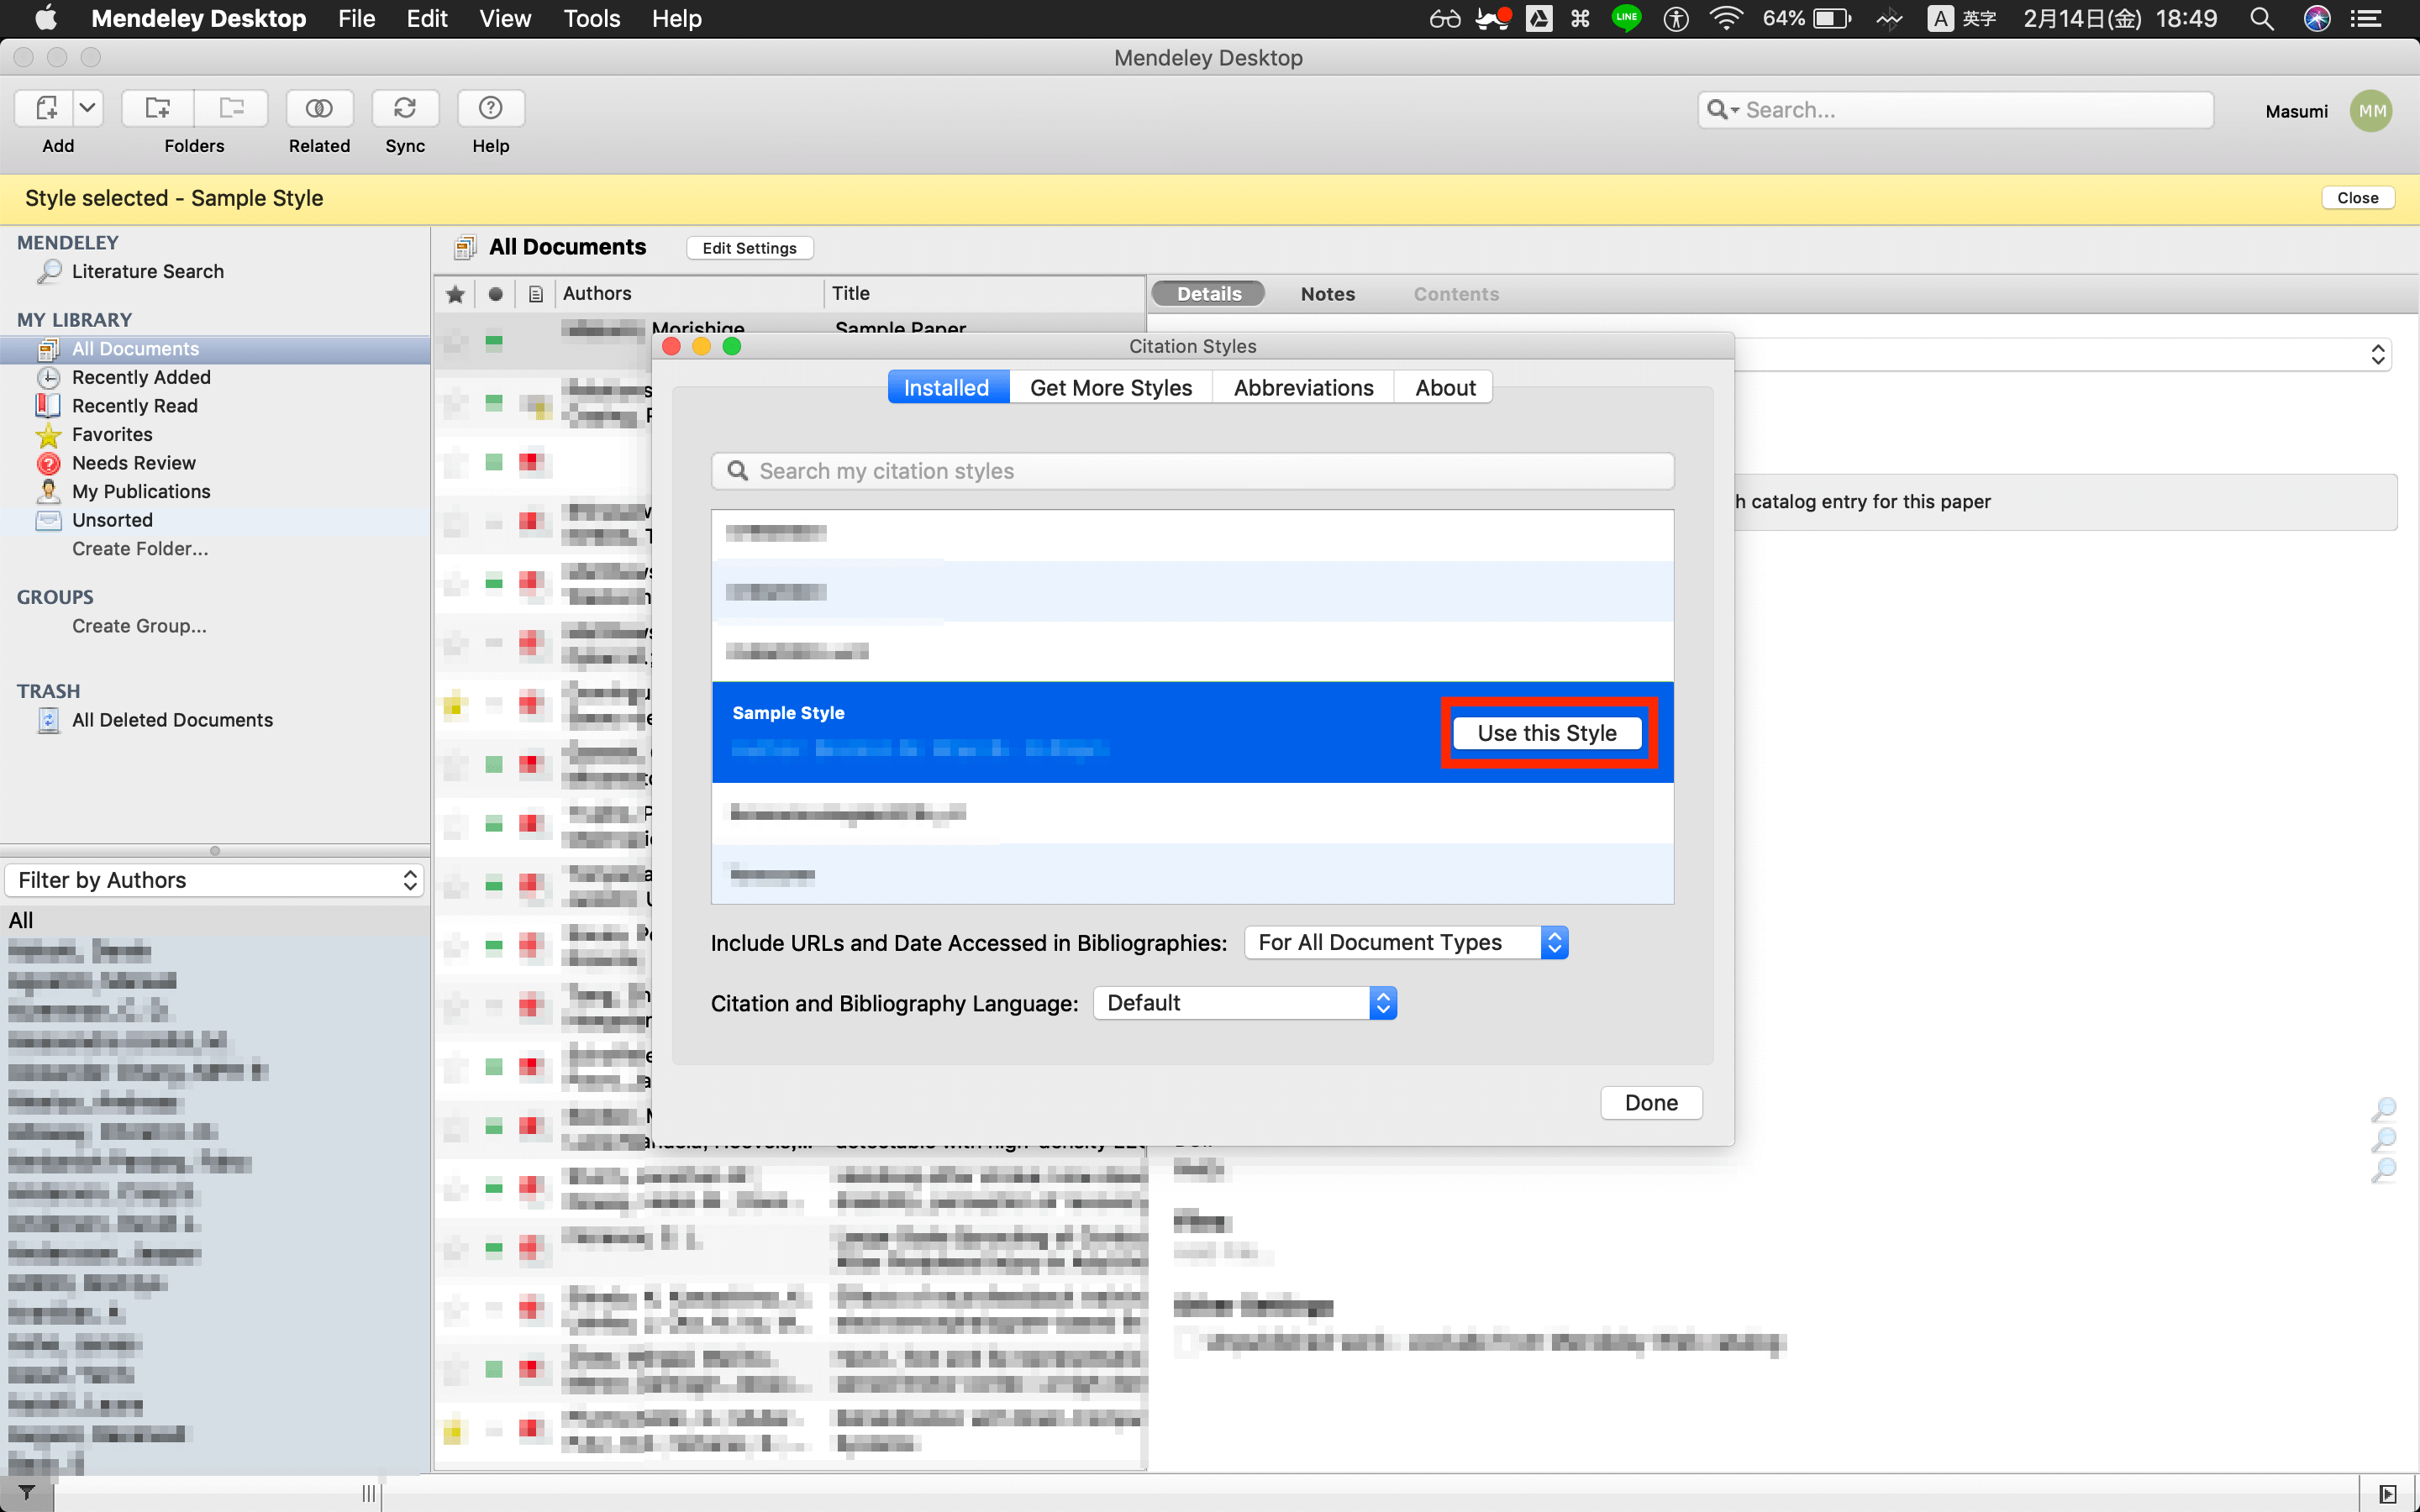
Task: Open the Edit menu
Action: (x=426, y=19)
